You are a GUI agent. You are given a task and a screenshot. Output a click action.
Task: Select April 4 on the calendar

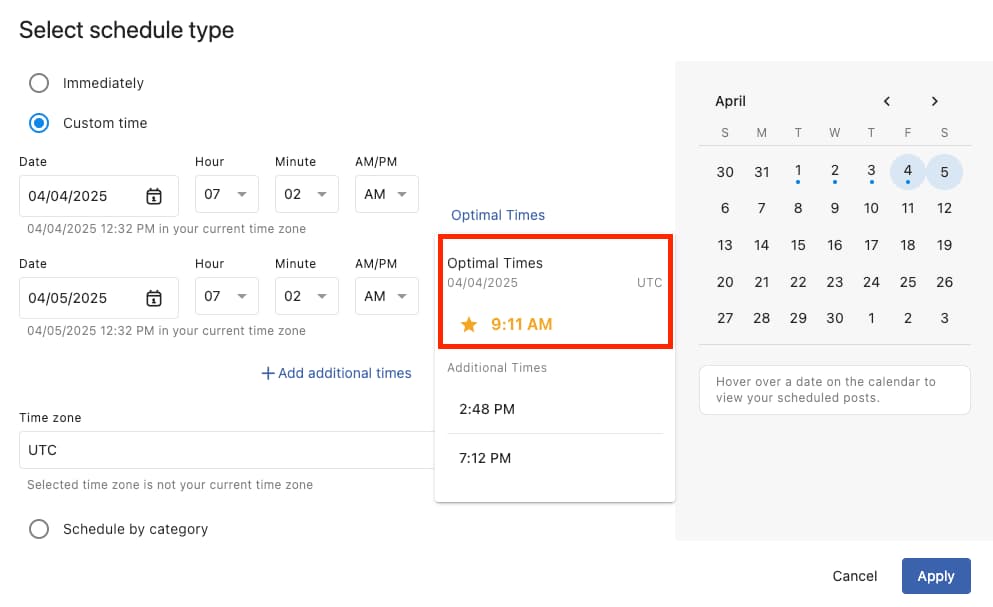click(x=907, y=171)
